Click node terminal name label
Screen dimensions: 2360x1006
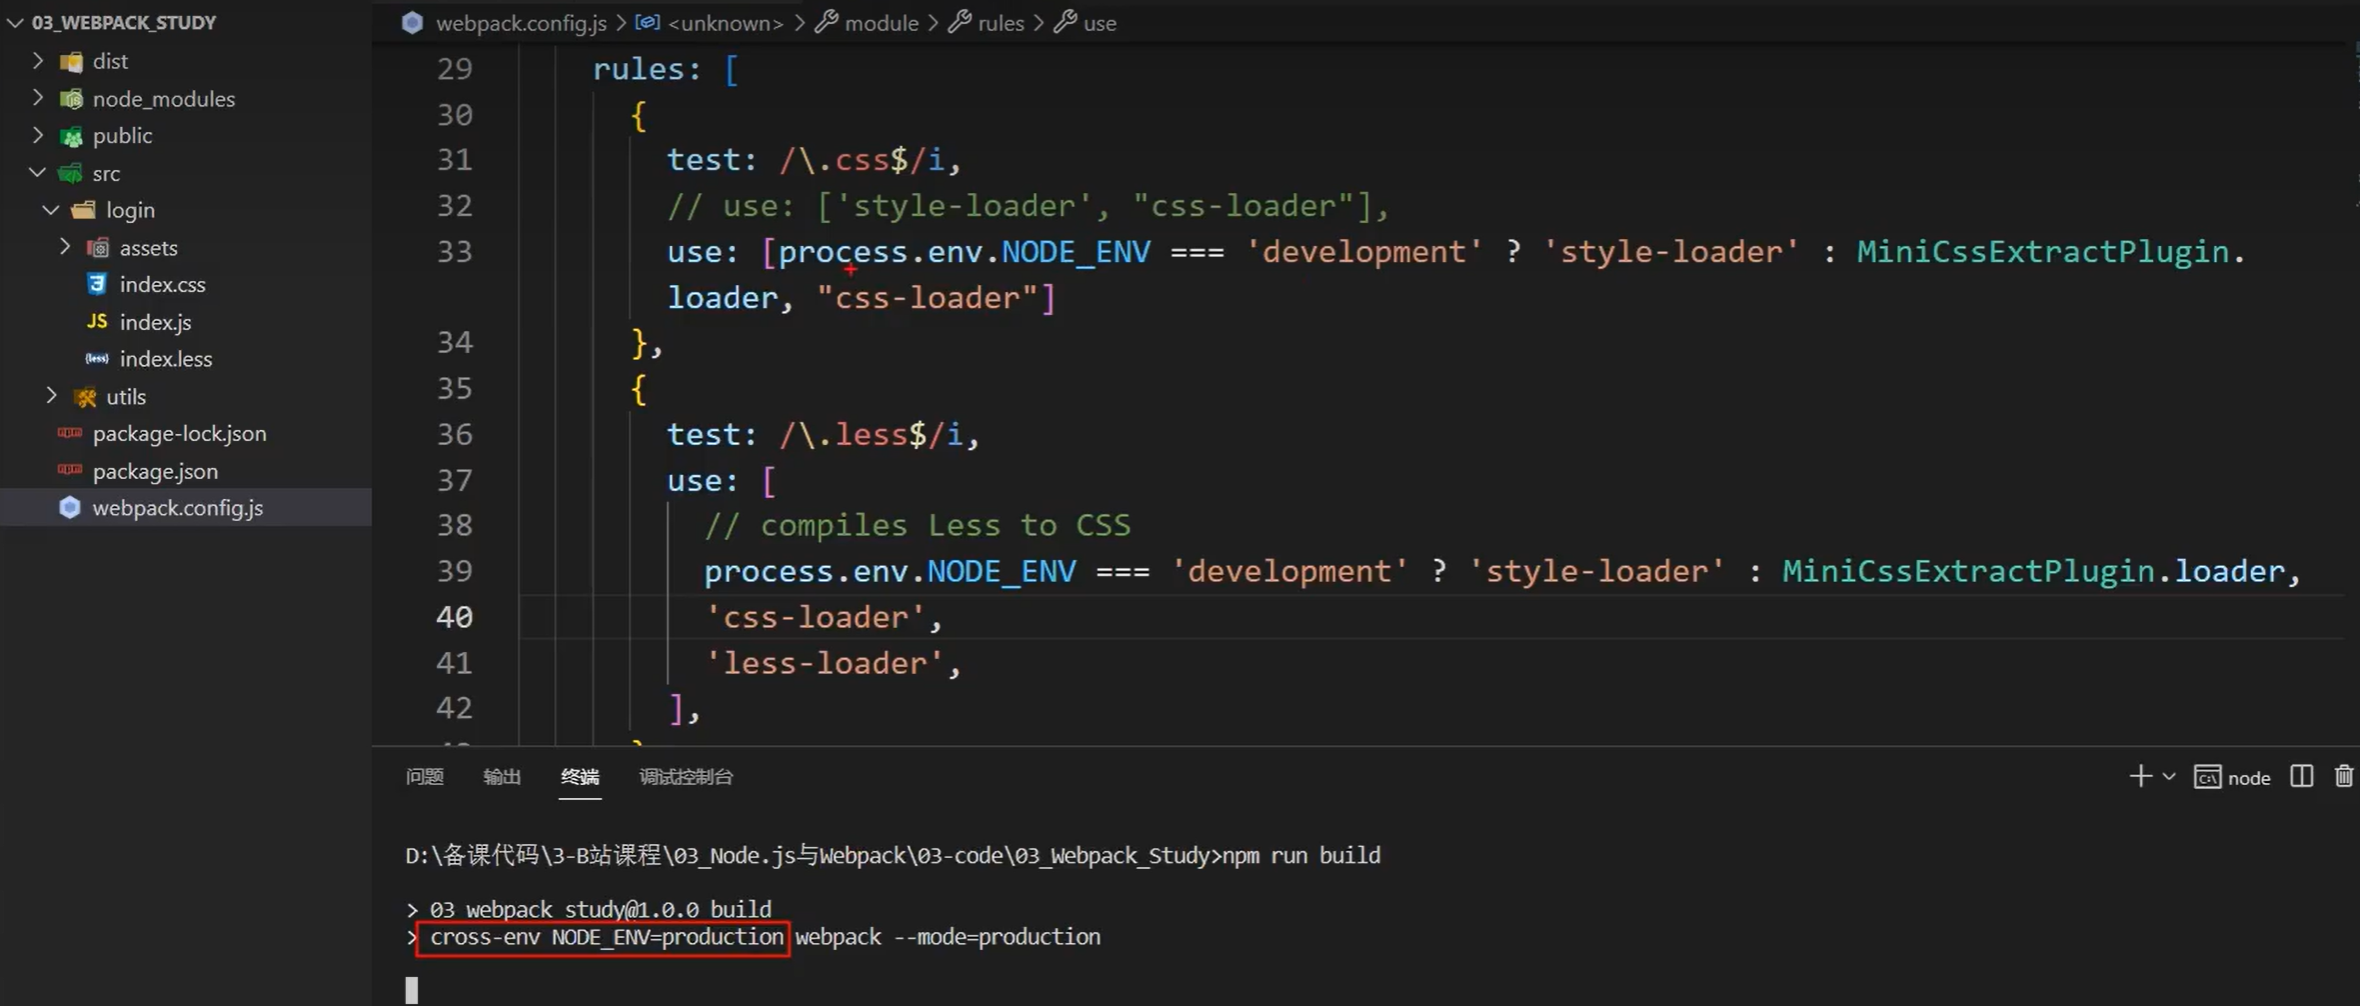[2249, 778]
